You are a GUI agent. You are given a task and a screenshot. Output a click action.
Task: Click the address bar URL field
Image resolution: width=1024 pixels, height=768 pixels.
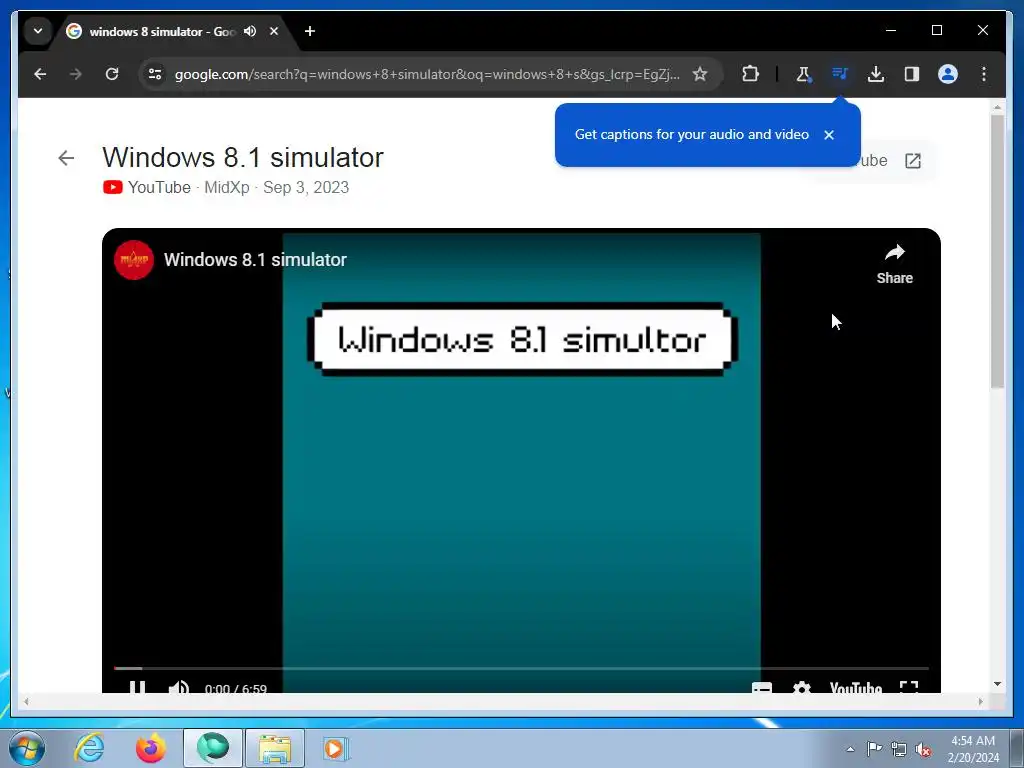click(427, 74)
